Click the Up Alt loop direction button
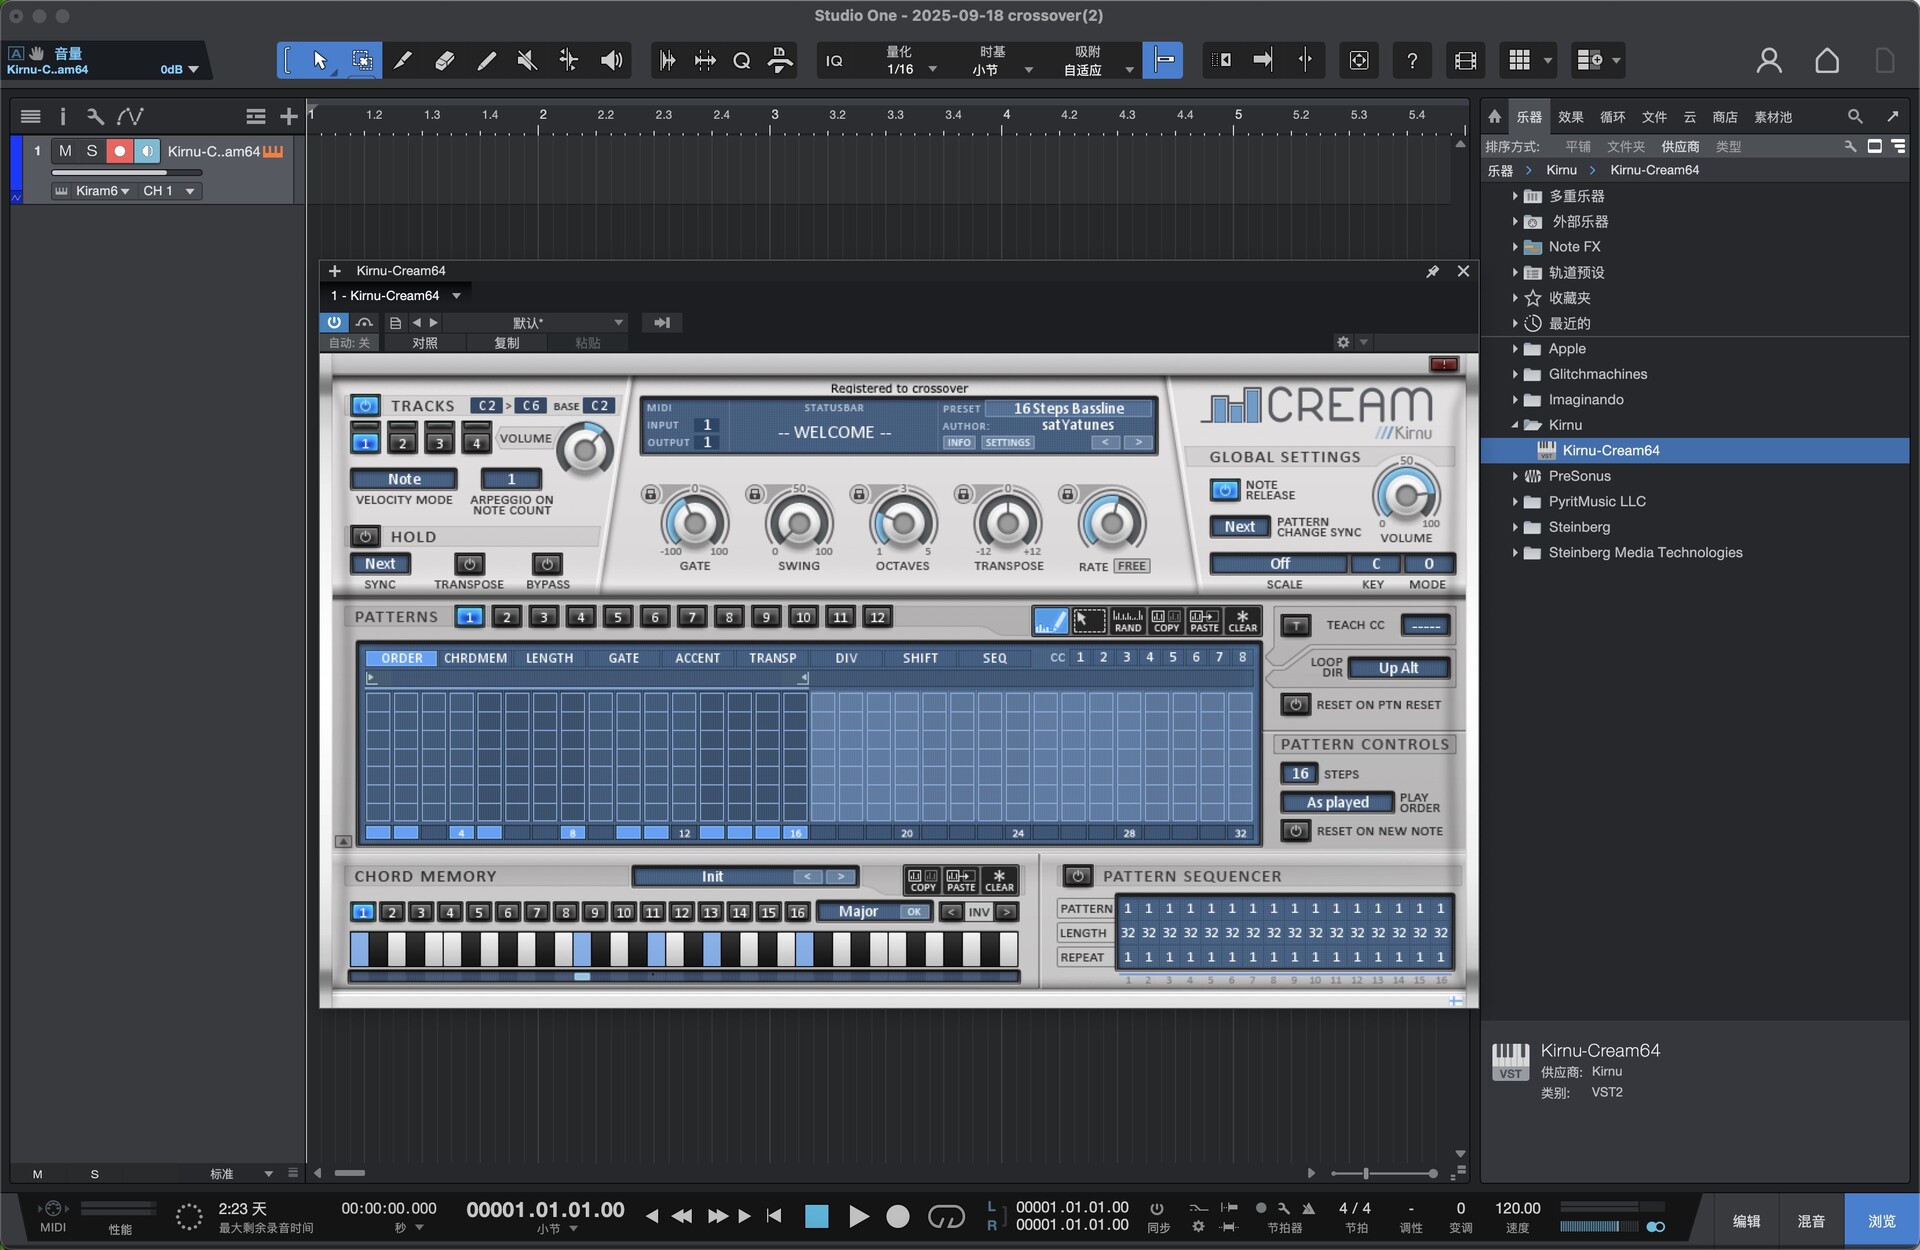 click(1398, 668)
